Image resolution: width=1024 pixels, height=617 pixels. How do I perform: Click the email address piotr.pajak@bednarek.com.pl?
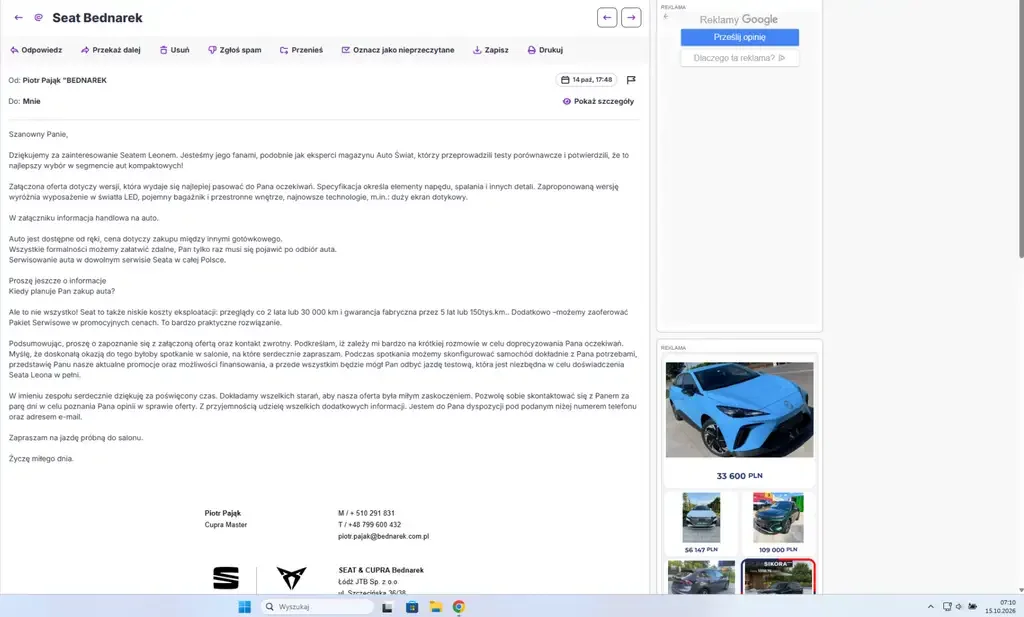pos(383,537)
